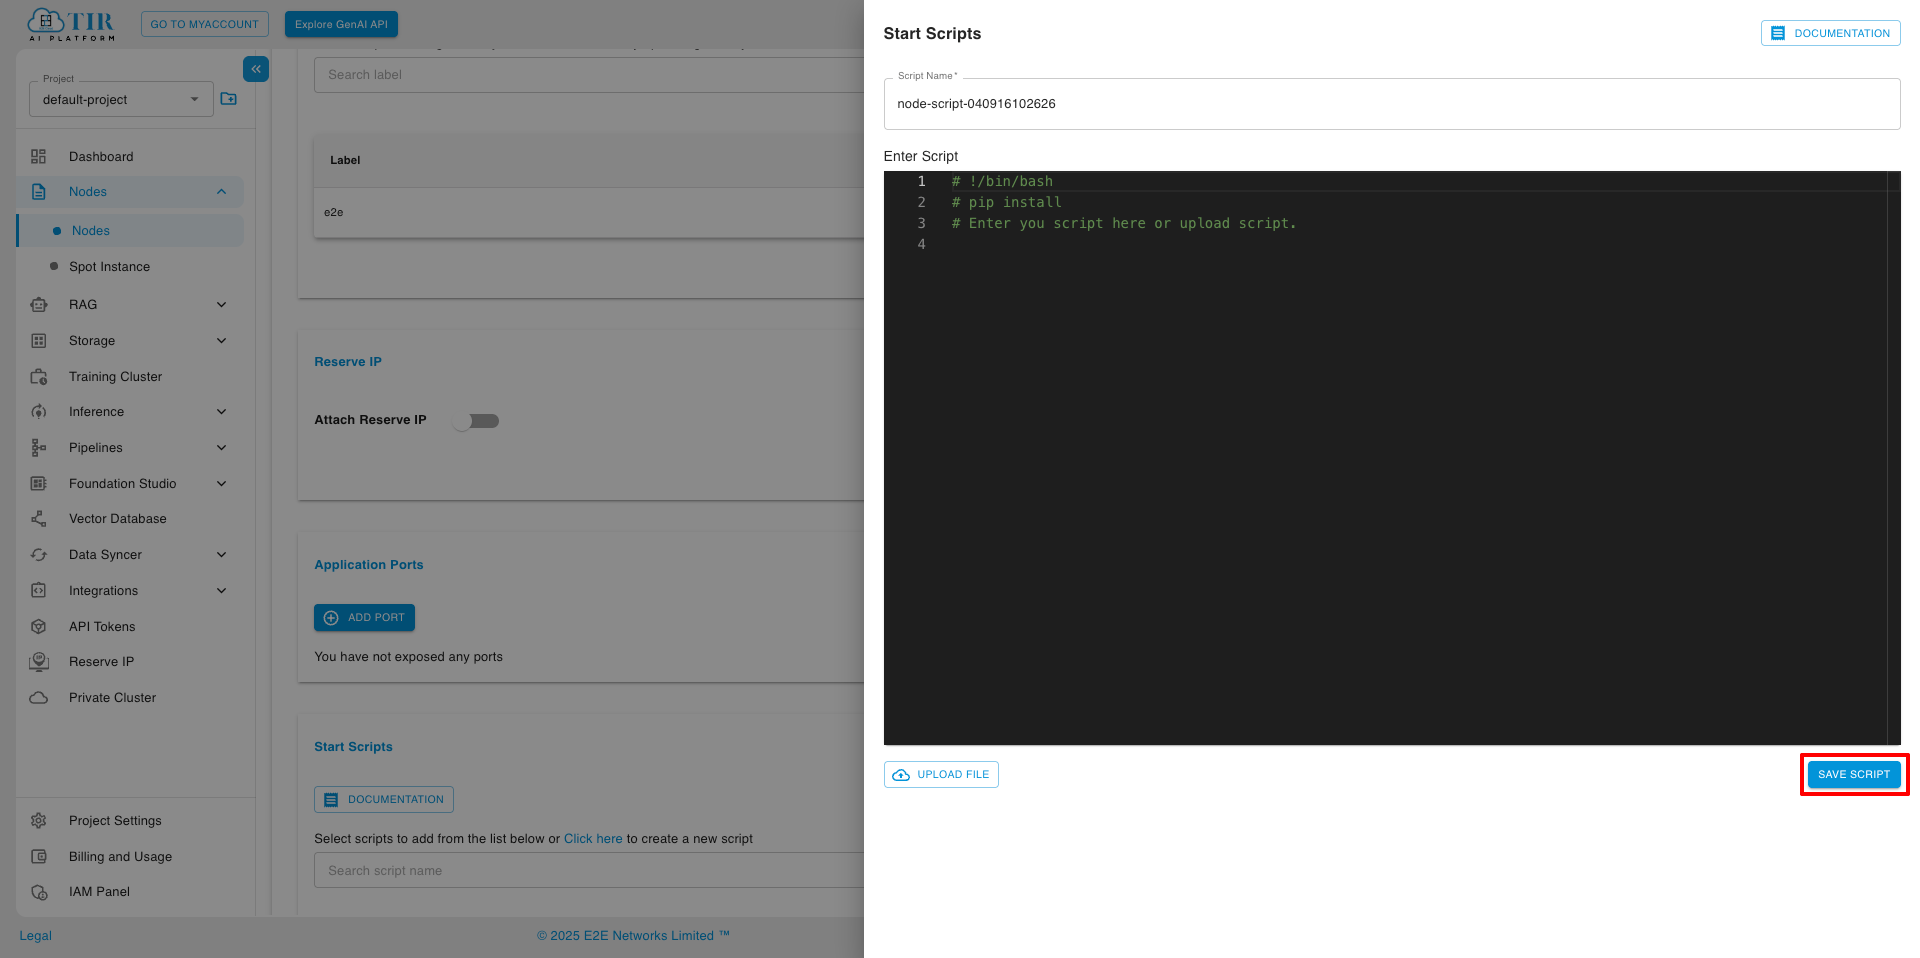Click the Billing and Usage icon

(39, 857)
